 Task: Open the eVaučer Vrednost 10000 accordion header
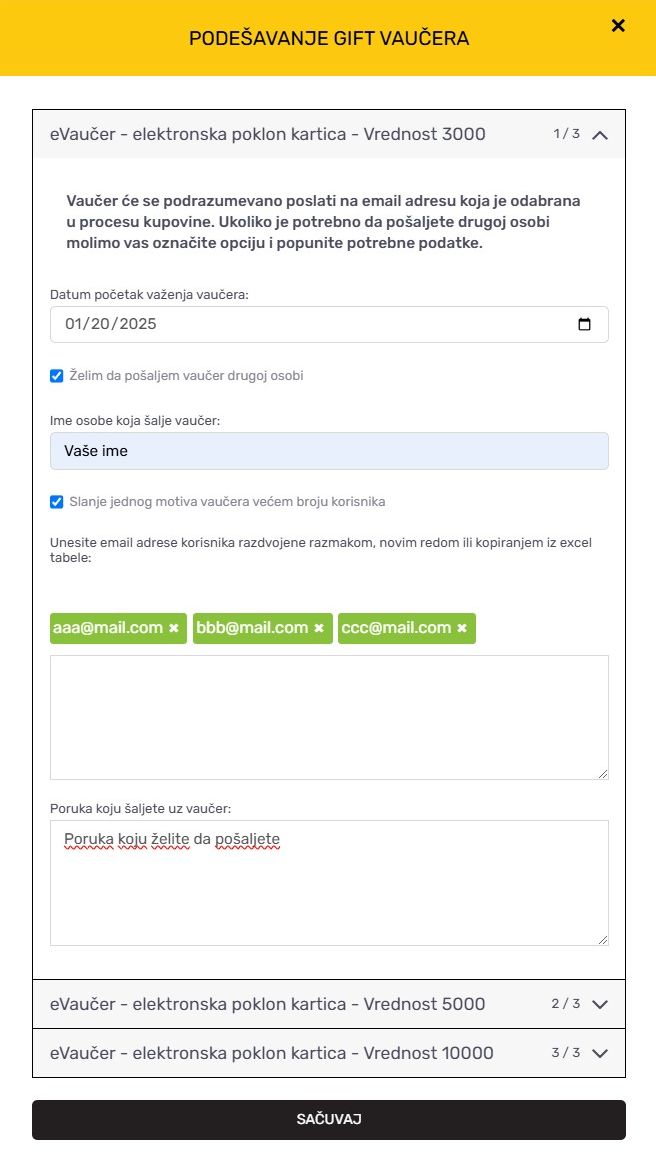(x=329, y=1053)
